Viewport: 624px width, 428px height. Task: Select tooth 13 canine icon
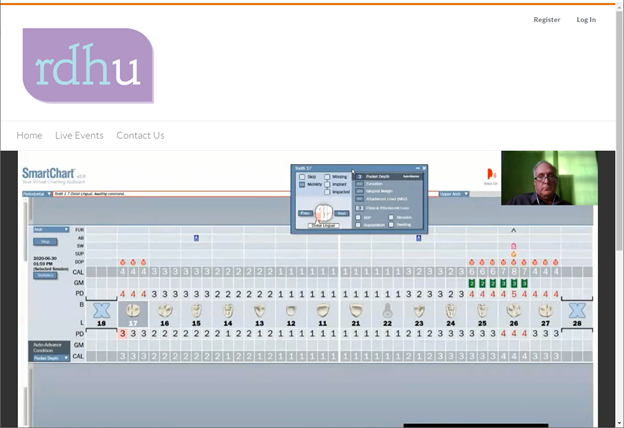[x=259, y=311]
